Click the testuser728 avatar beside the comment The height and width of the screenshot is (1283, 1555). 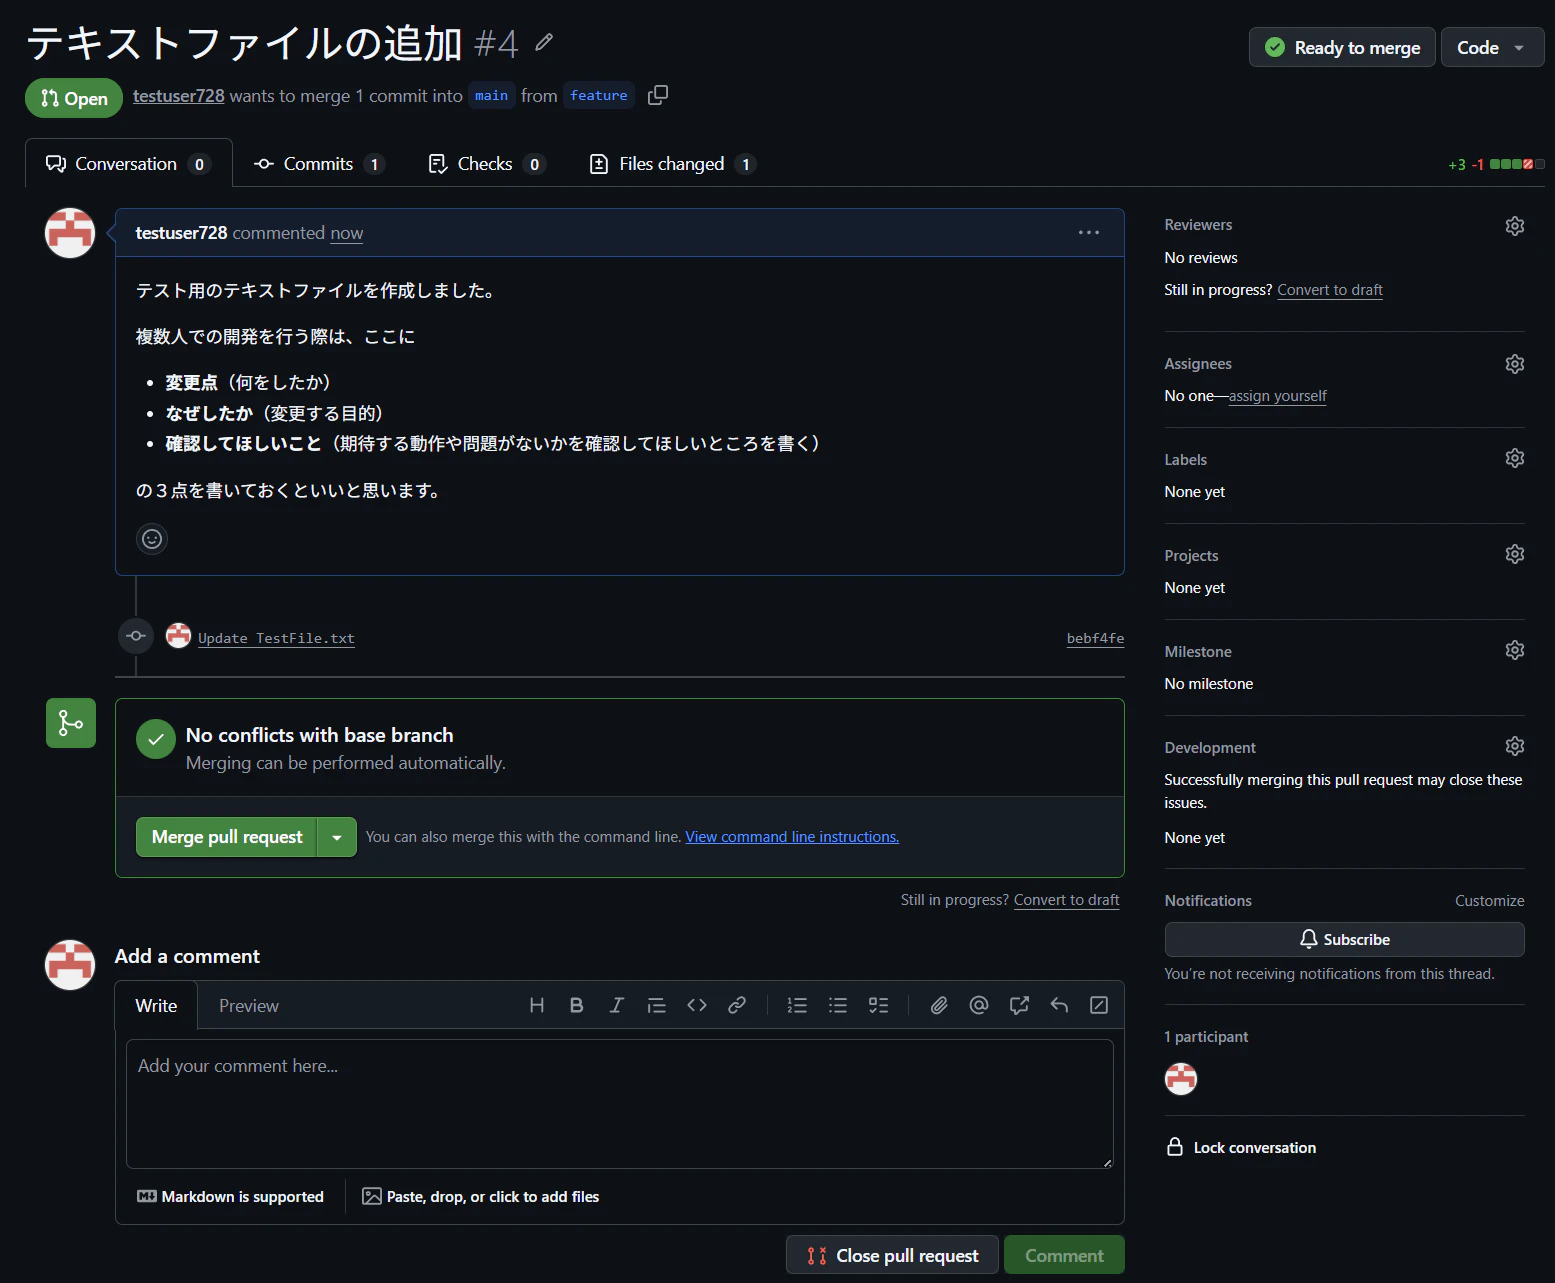(x=70, y=233)
